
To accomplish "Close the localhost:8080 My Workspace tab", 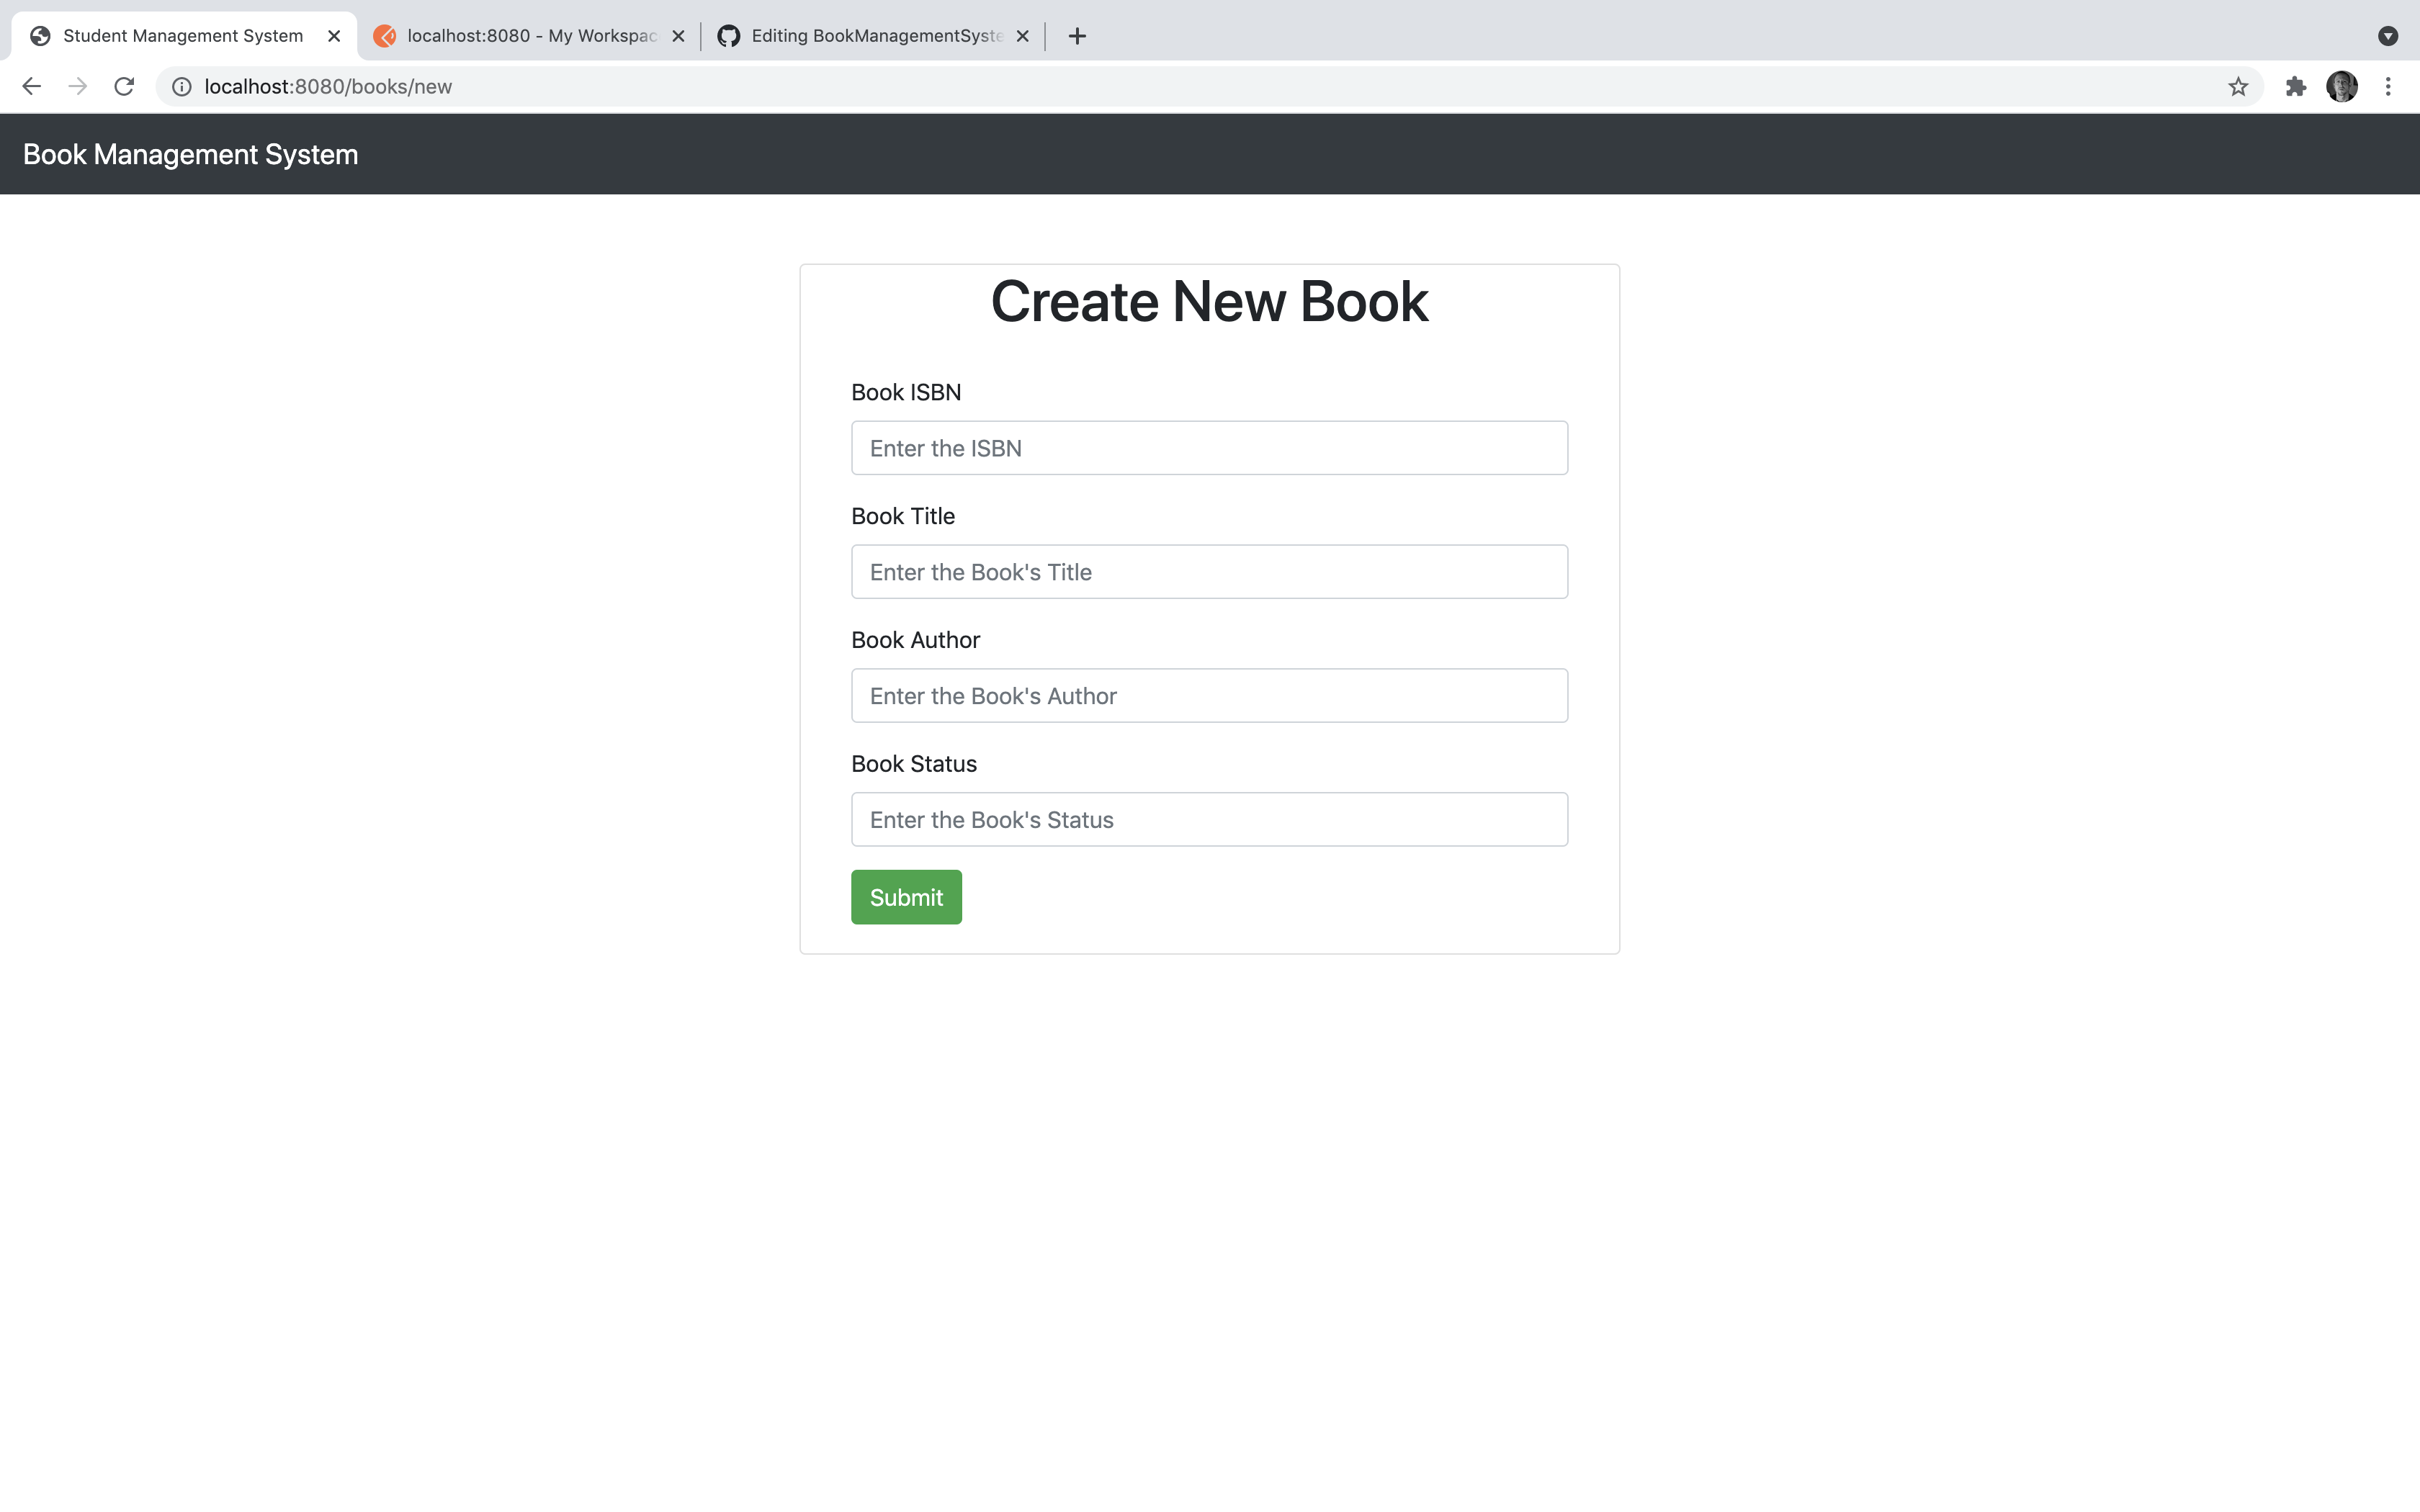I will coord(679,35).
